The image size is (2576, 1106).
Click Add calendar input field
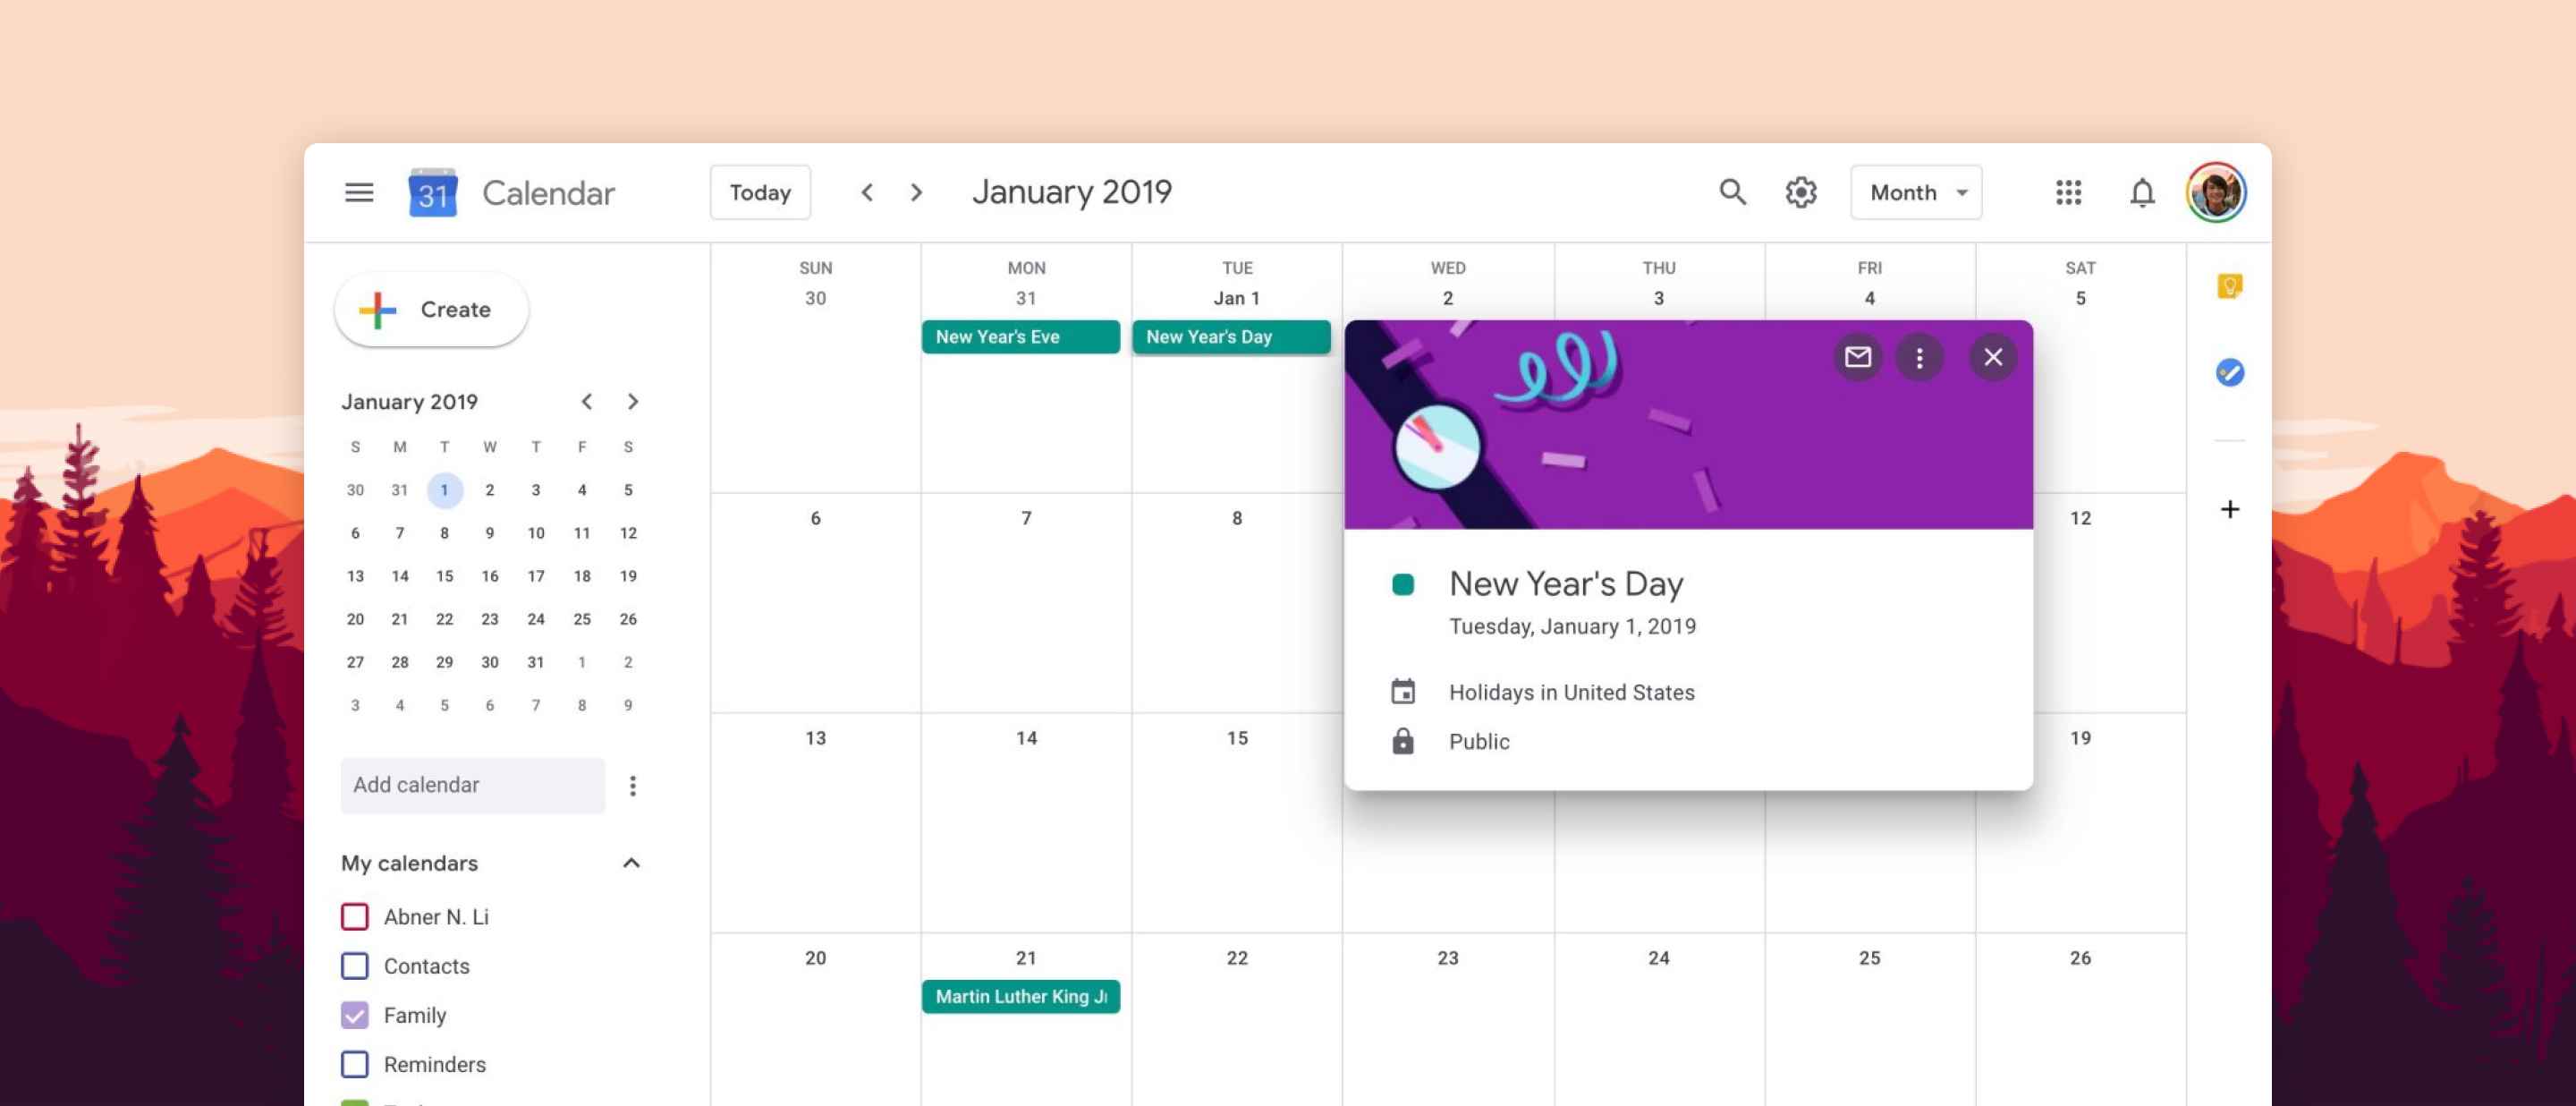click(x=471, y=784)
